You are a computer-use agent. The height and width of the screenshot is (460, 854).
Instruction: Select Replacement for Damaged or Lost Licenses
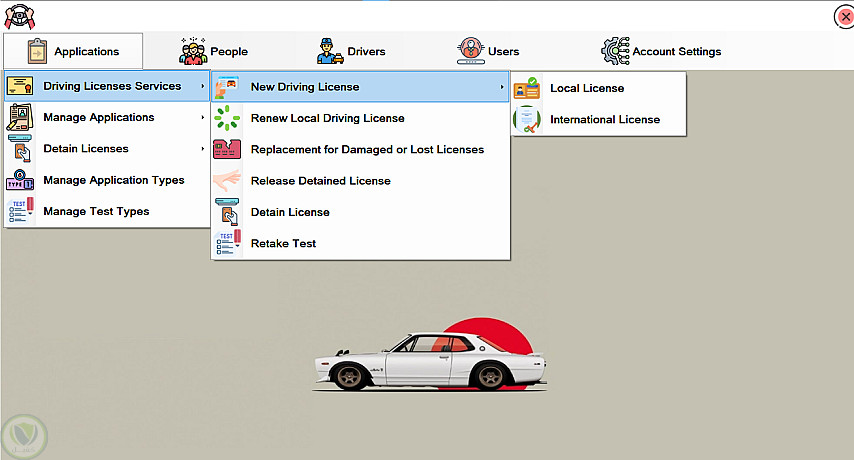[361, 149]
